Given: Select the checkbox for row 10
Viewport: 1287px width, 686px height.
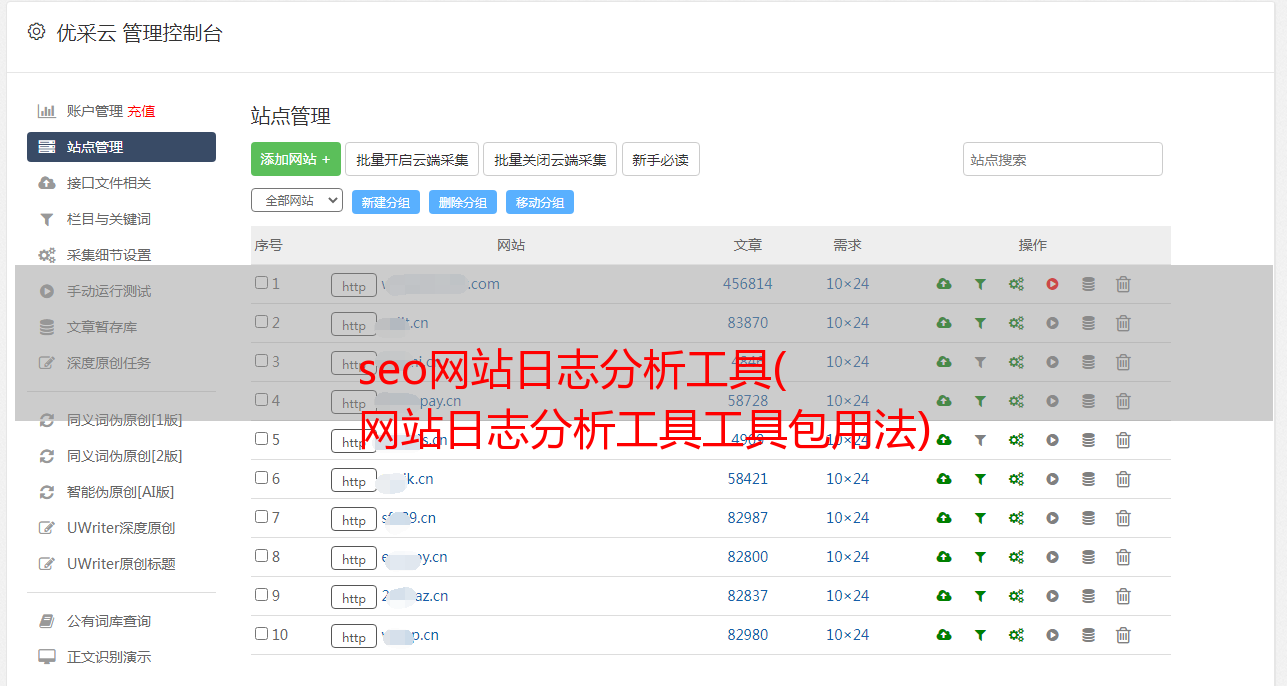Looking at the screenshot, I should [261, 634].
